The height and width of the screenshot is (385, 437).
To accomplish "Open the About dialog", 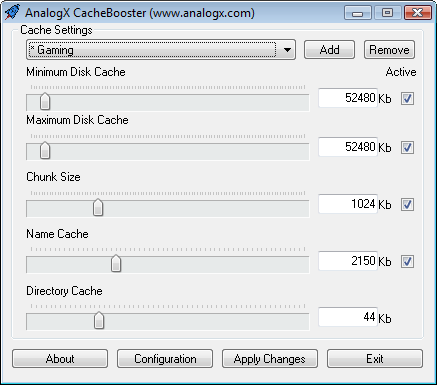I will click(60, 359).
